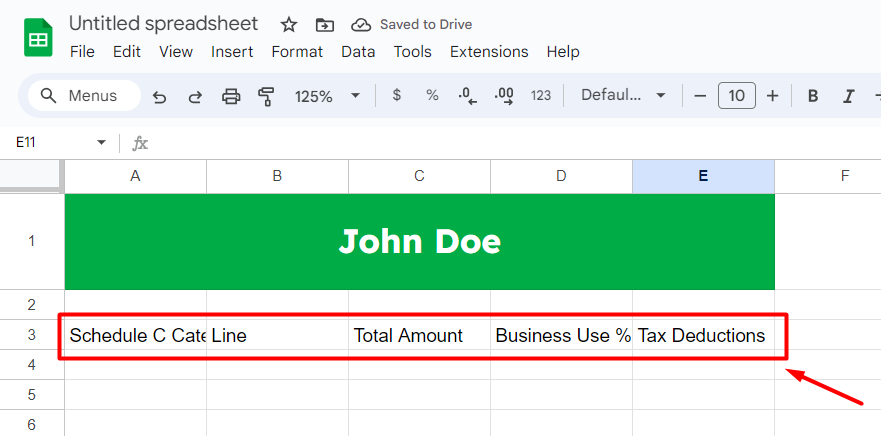The width and height of the screenshot is (881, 436).
Task: Open the zoom 125% dropdown
Action: pos(327,96)
